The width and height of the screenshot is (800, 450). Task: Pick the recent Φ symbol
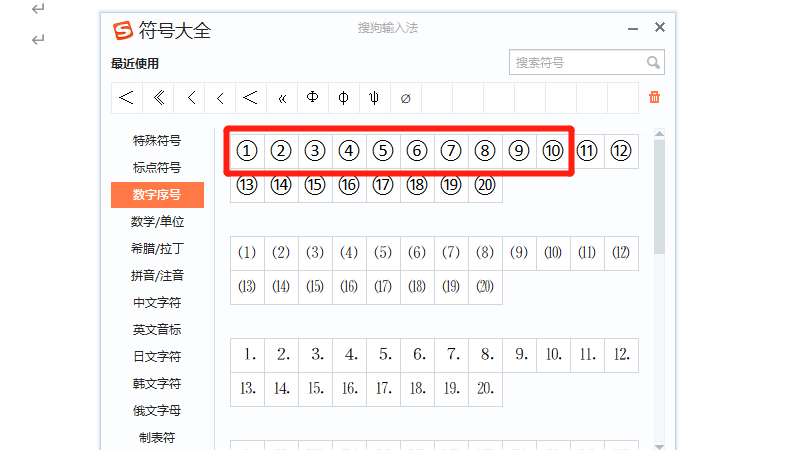(x=312, y=98)
